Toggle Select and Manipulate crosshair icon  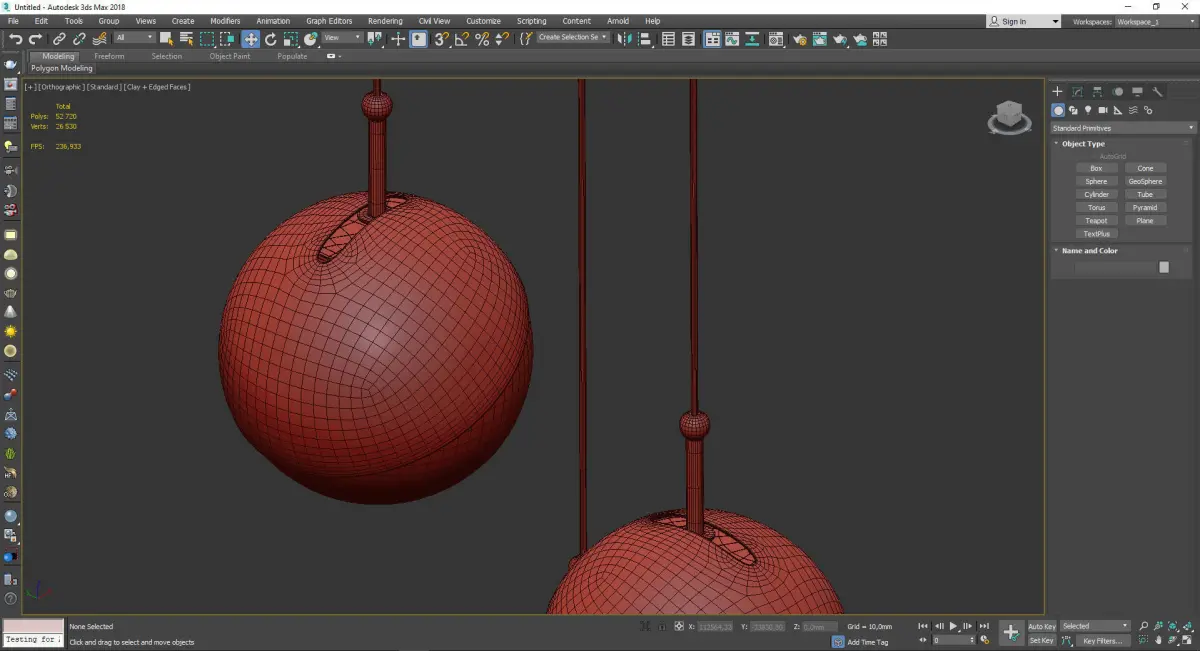pos(398,39)
